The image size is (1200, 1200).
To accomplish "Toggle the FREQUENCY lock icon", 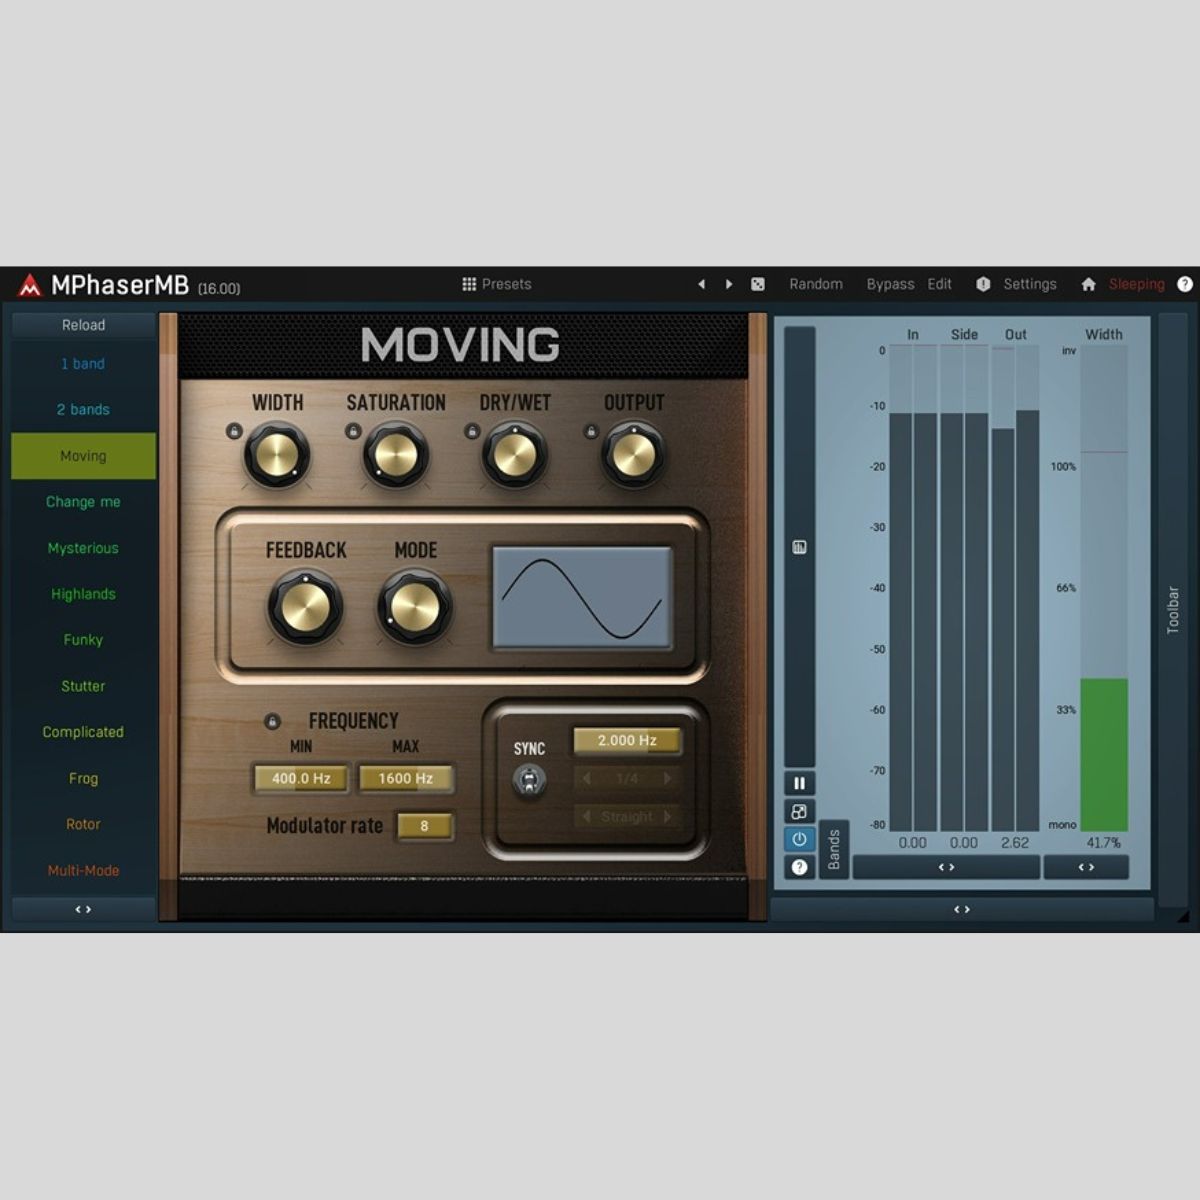I will (271, 721).
